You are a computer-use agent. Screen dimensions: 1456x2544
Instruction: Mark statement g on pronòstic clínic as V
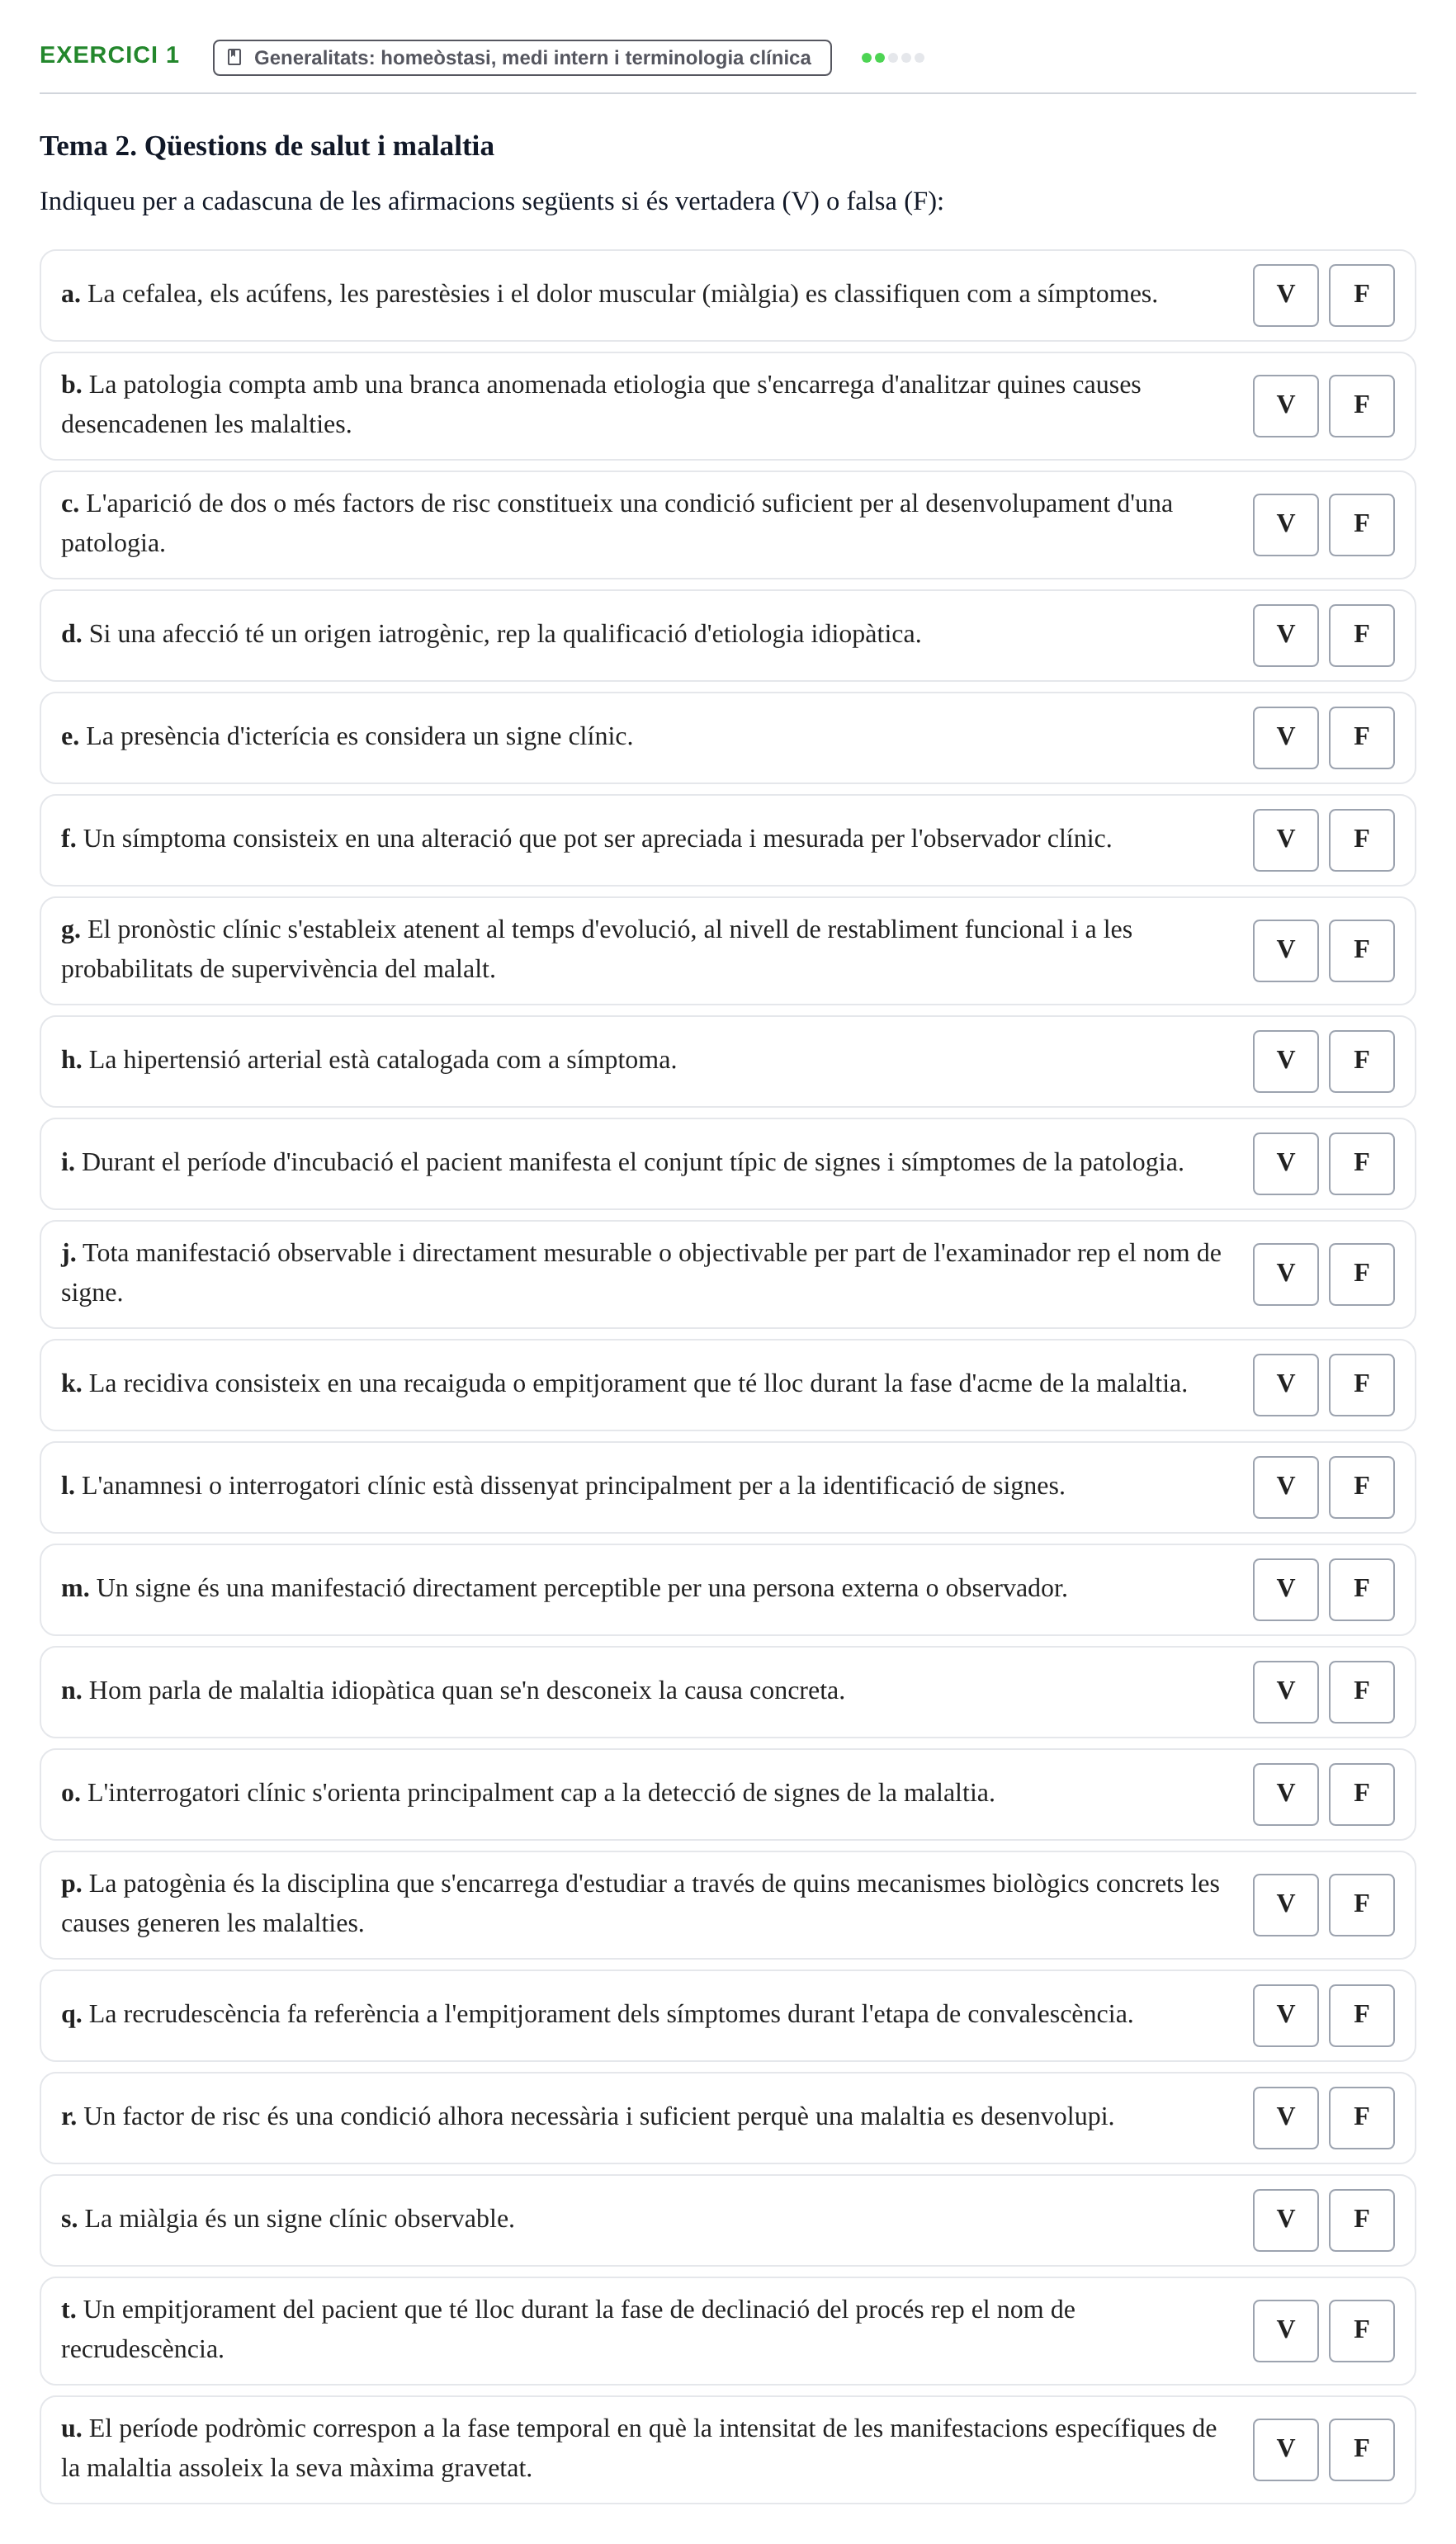coord(1285,951)
